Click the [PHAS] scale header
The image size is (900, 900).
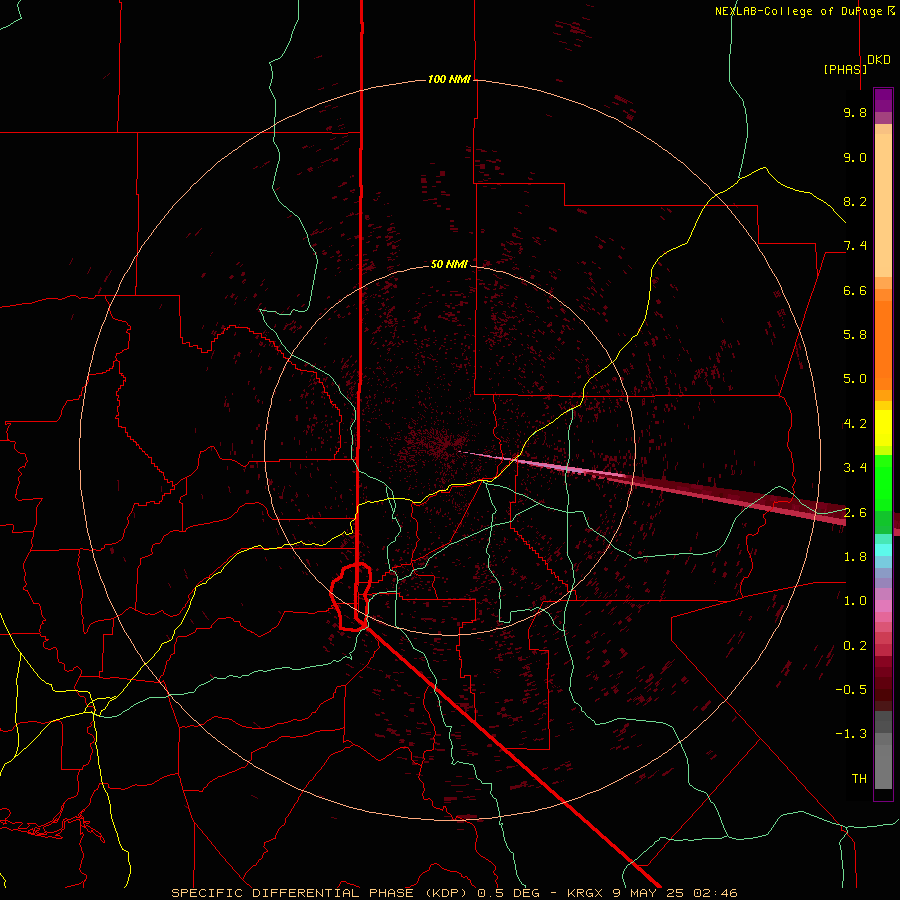click(x=845, y=69)
